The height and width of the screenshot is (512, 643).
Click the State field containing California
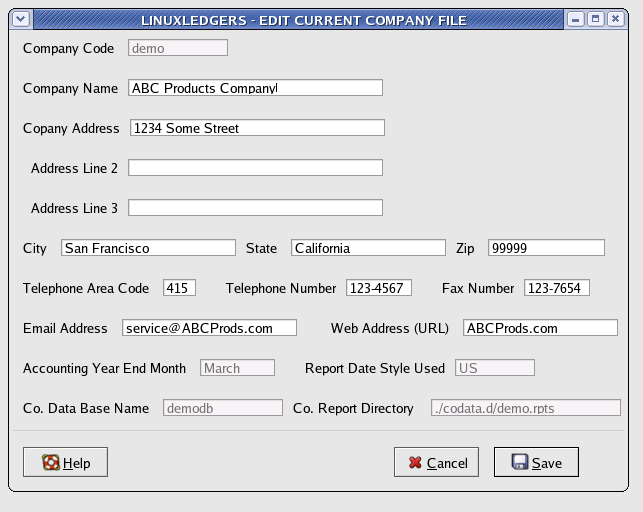[368, 248]
